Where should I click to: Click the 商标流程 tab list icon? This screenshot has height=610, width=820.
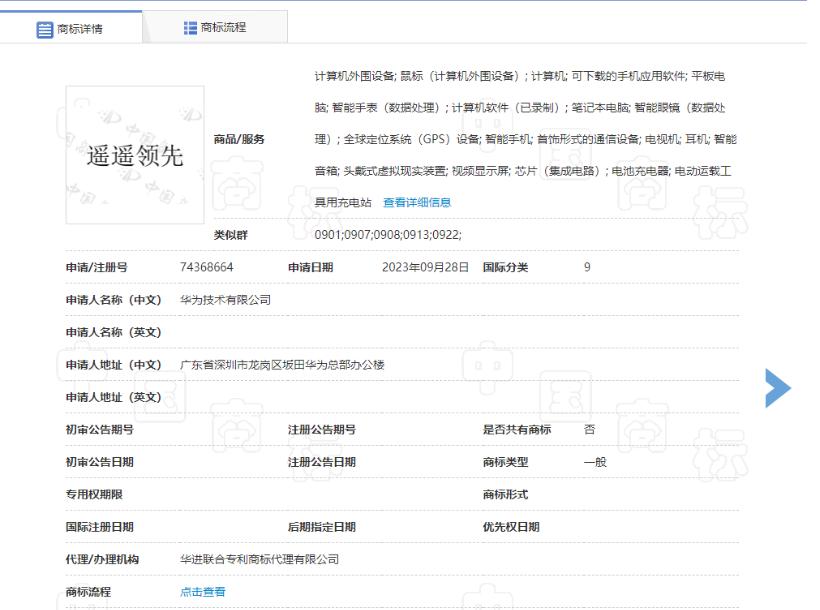pyautogui.click(x=190, y=28)
